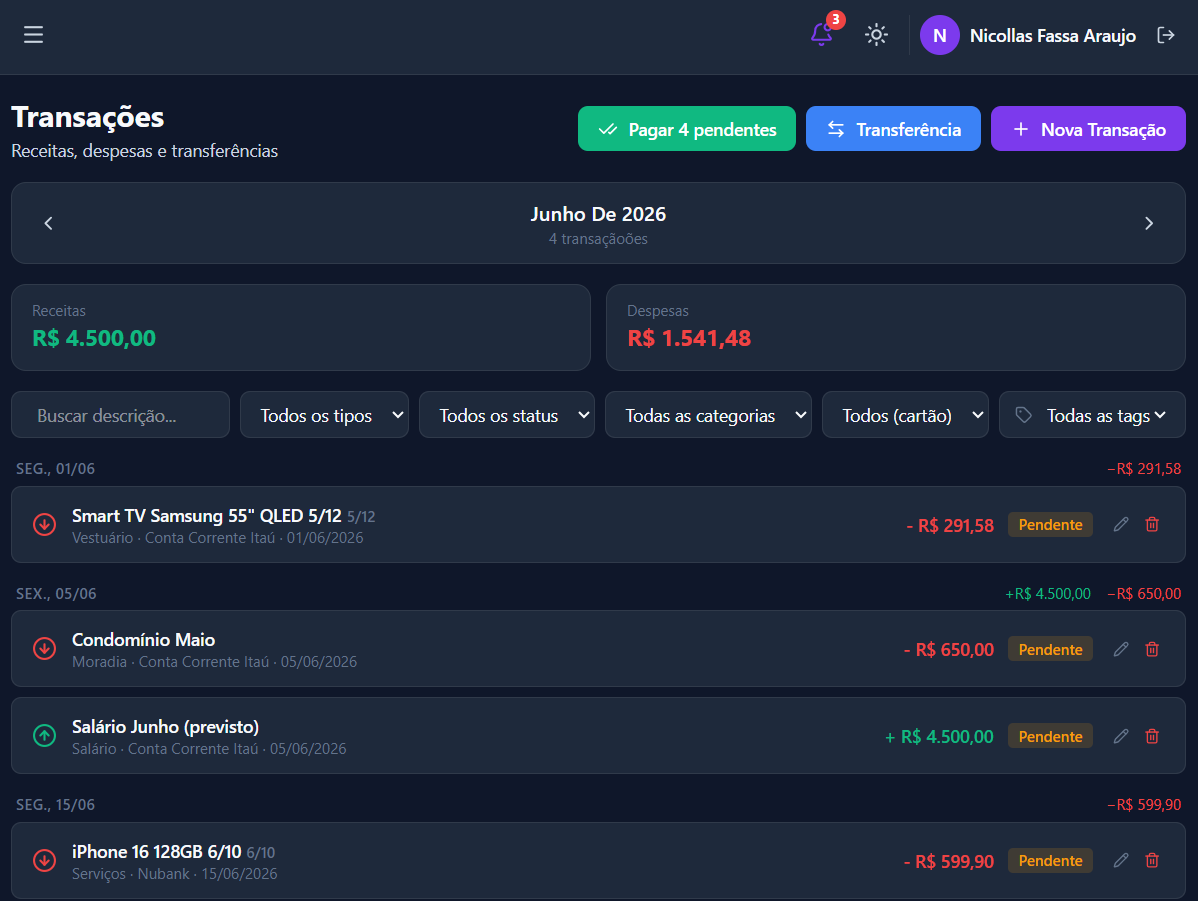
Task: Go to next month arrow
Action: (1148, 223)
